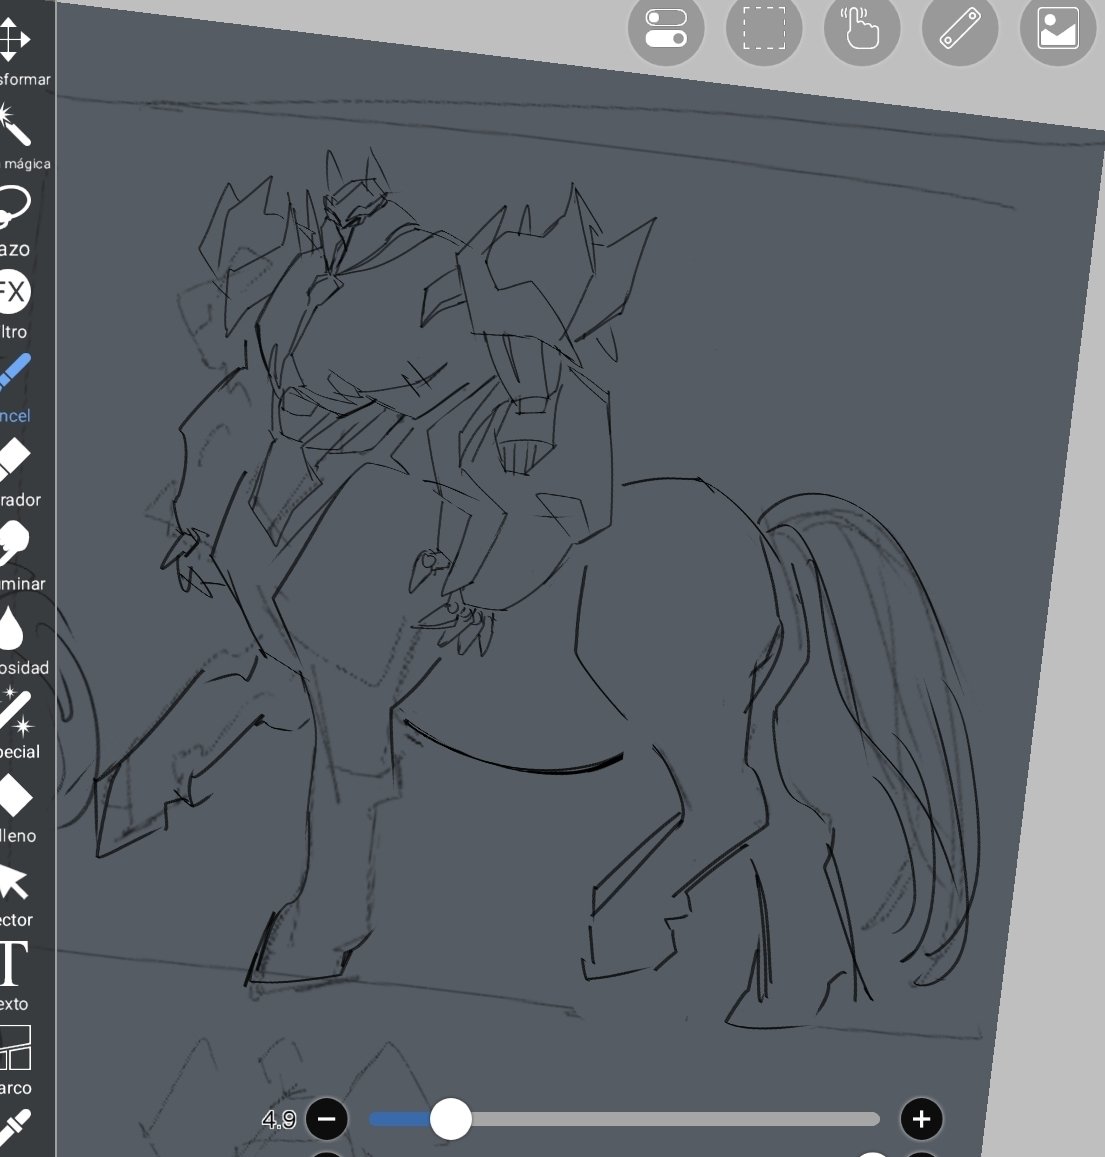Open the selection area dashed-square button
Viewport: 1105px width, 1157px height.
(x=764, y=28)
